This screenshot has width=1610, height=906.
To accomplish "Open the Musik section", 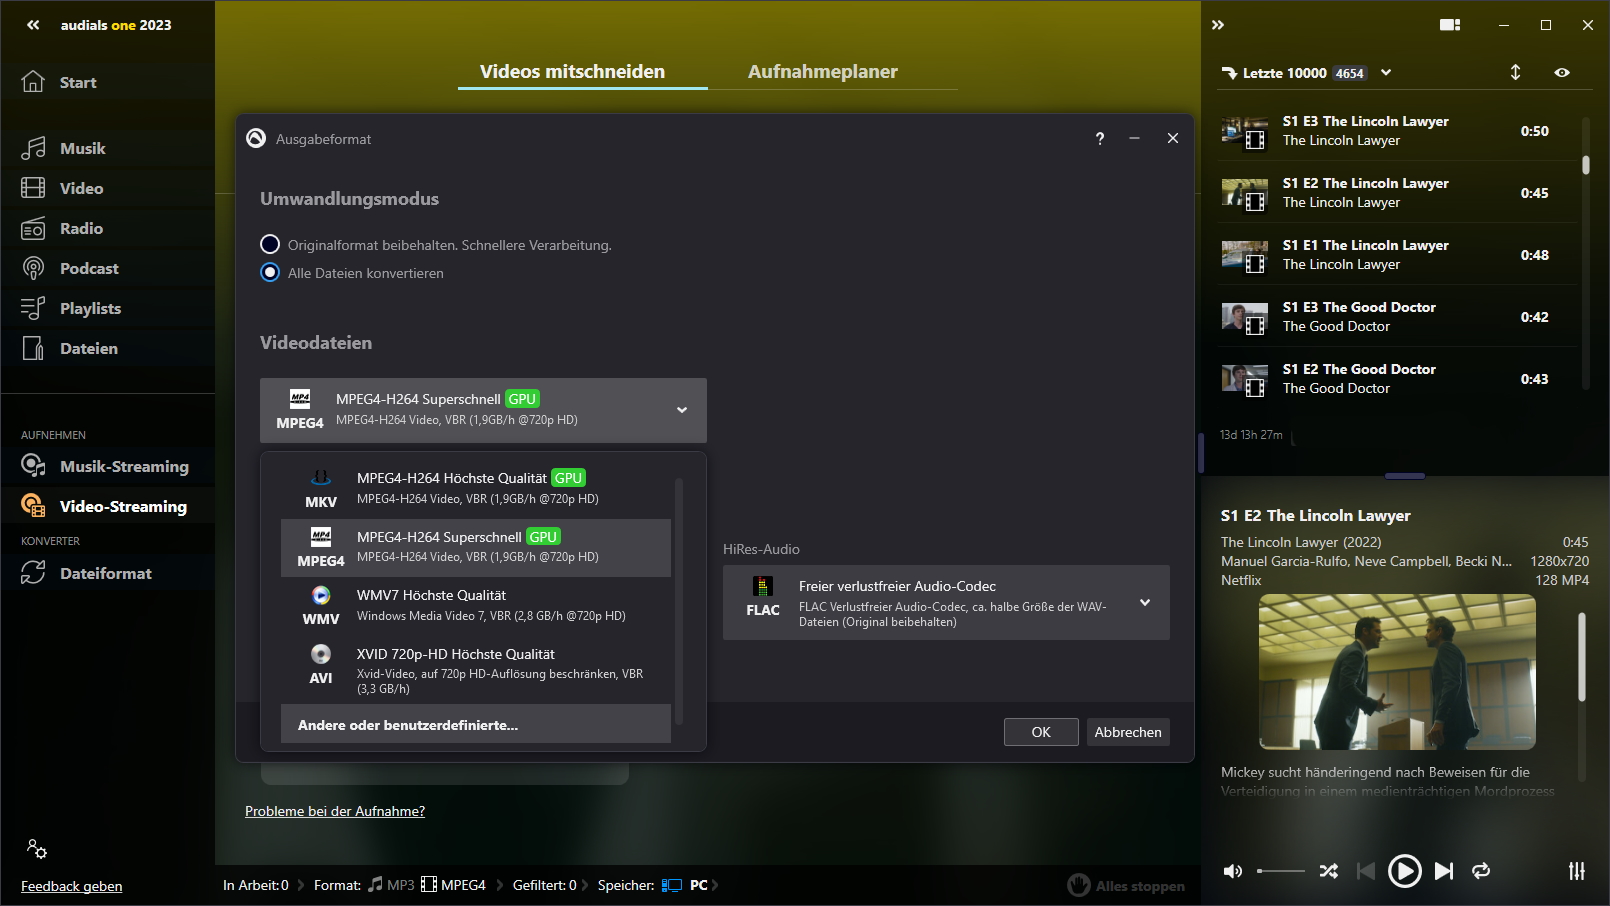I will click(x=107, y=148).
